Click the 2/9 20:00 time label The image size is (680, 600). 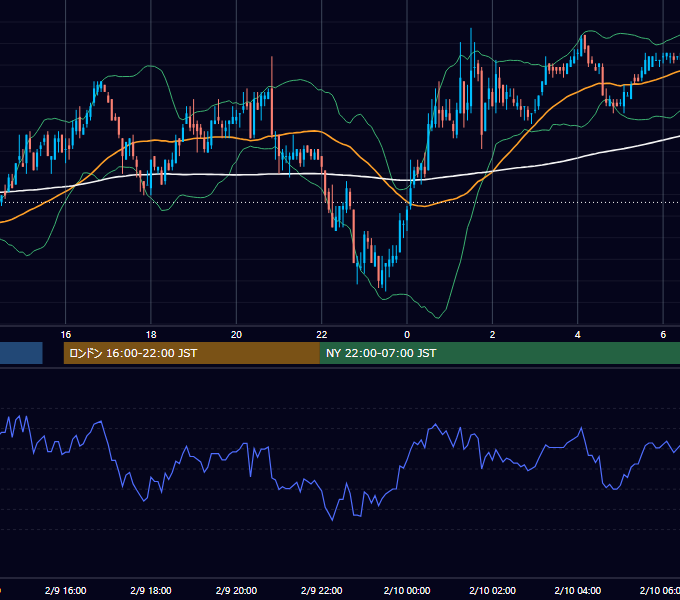tap(236, 590)
